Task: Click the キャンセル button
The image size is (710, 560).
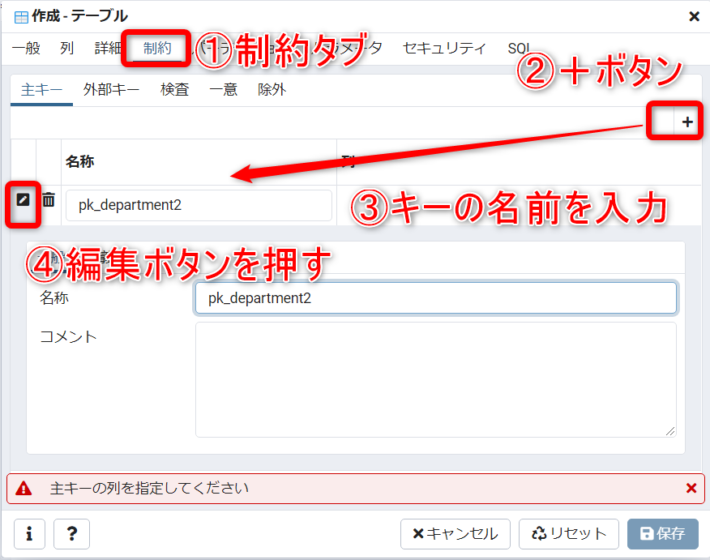Action: [455, 533]
